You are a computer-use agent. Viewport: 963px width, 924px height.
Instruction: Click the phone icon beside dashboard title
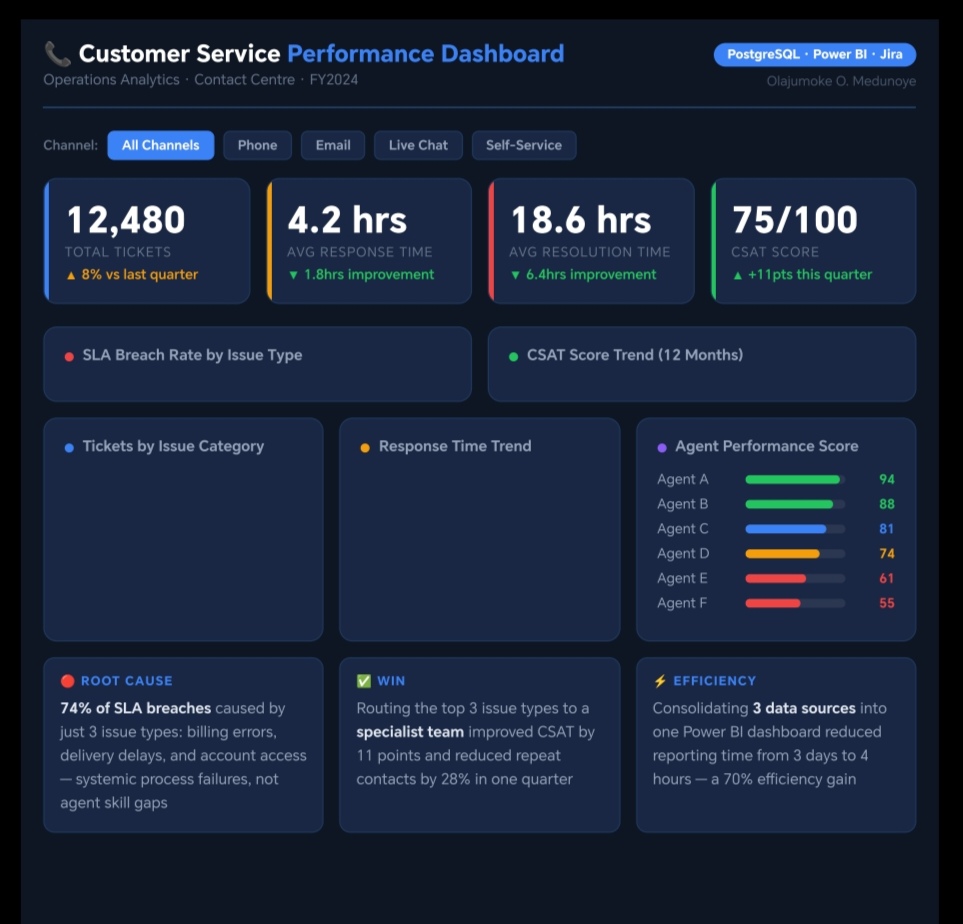coord(57,54)
